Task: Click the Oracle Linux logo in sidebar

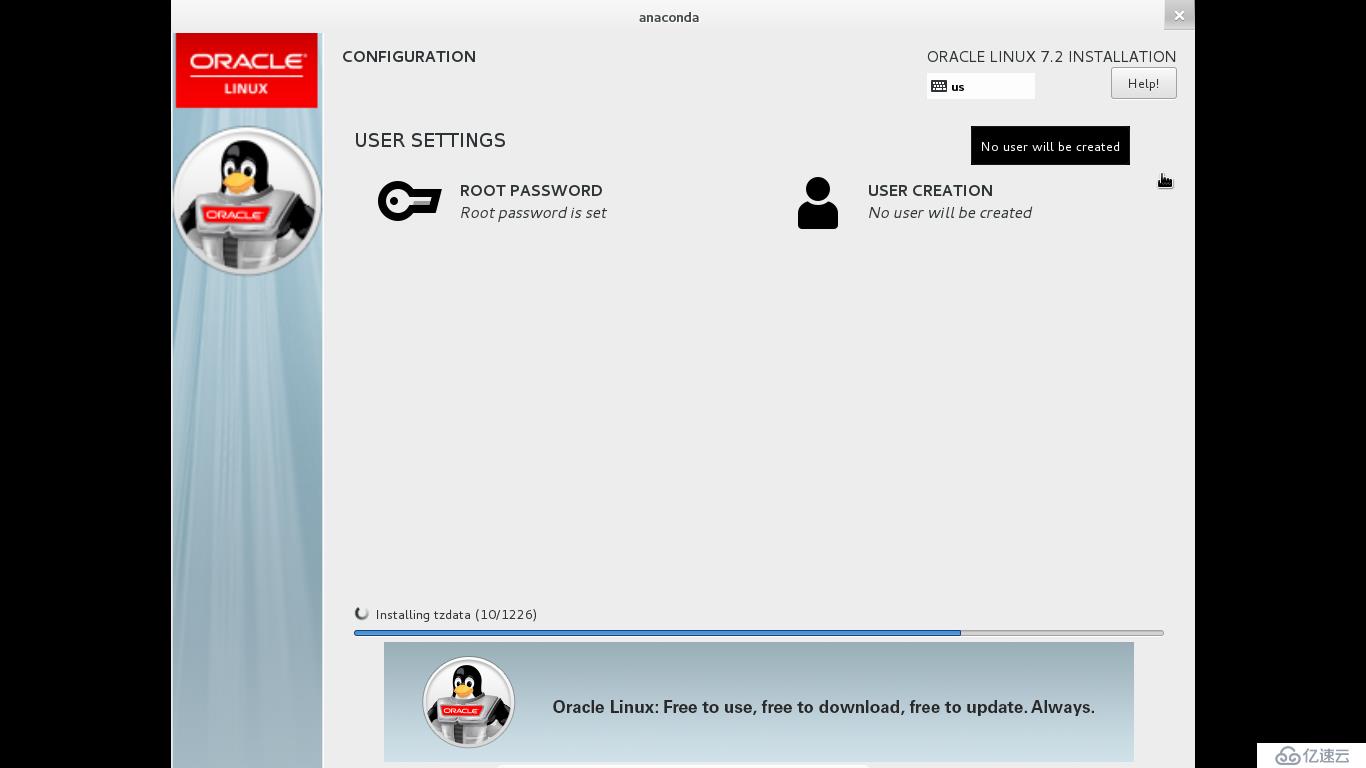Action: [x=247, y=70]
